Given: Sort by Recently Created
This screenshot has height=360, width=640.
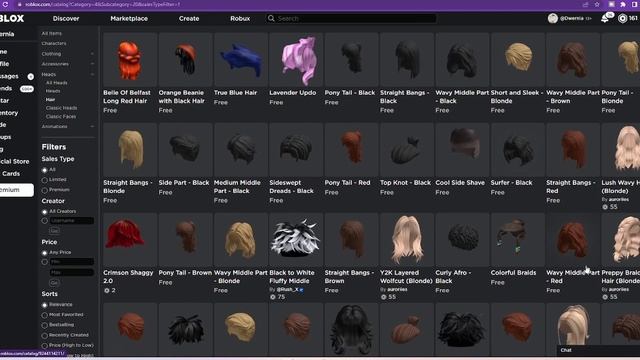Looking at the screenshot, I should 44,336.
